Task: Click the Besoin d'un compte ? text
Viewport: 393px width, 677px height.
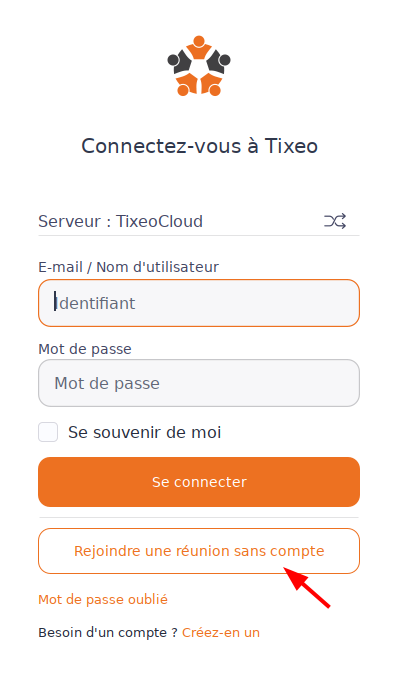Action: coord(108,633)
